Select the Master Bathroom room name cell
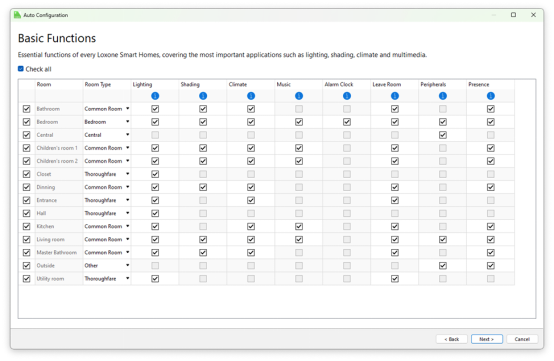 pos(59,253)
